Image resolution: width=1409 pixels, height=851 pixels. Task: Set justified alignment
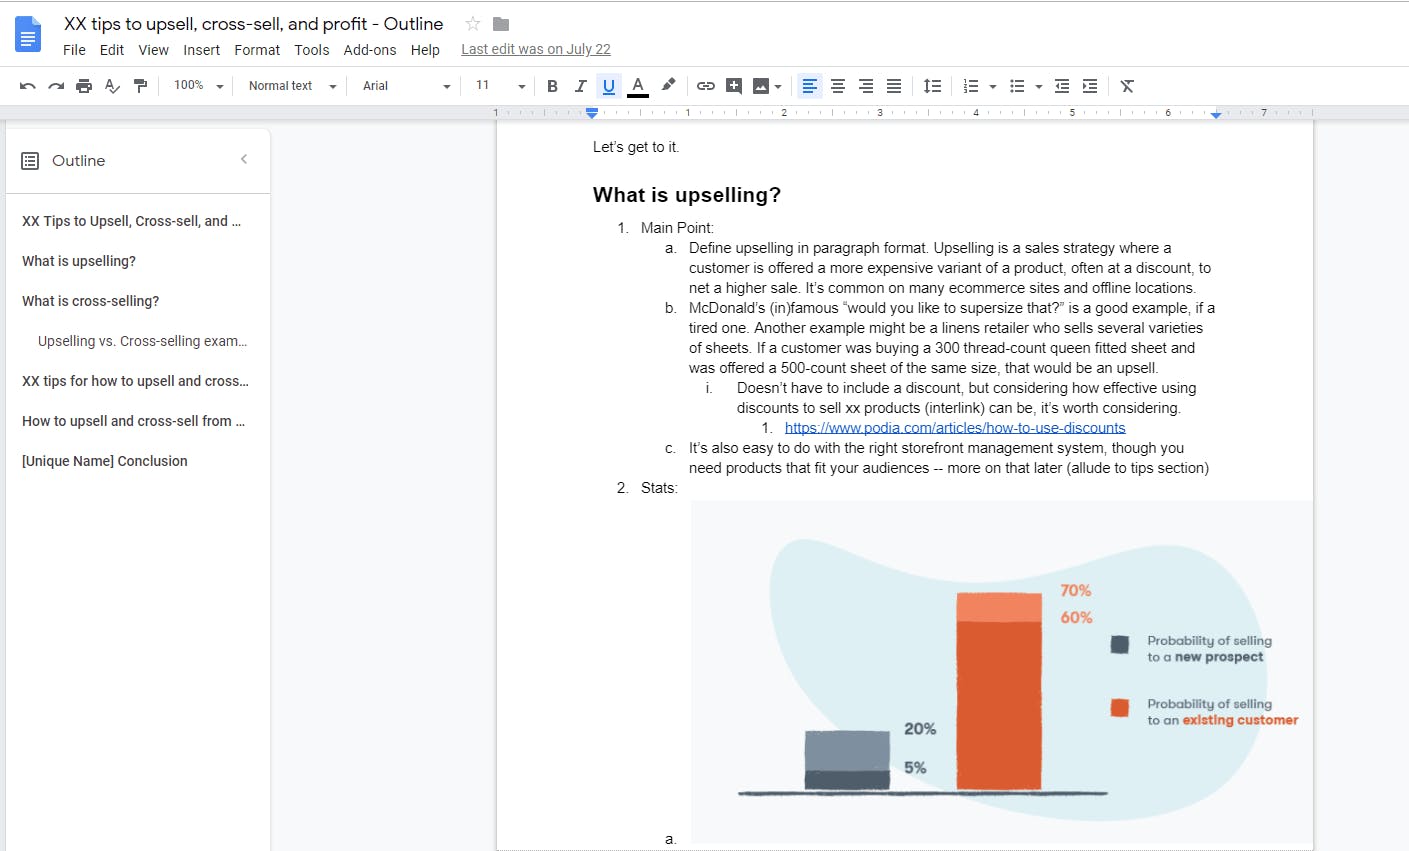tap(894, 86)
